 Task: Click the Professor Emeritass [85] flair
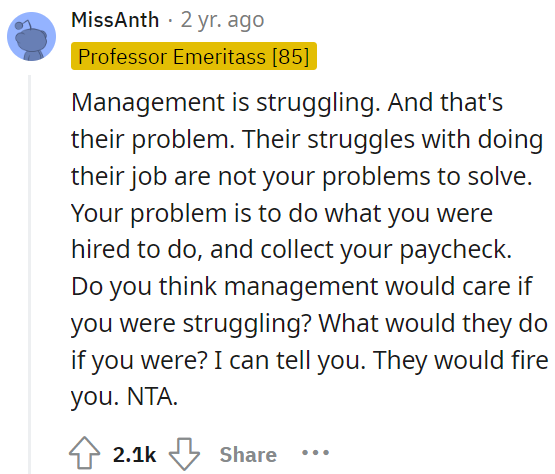(x=194, y=56)
